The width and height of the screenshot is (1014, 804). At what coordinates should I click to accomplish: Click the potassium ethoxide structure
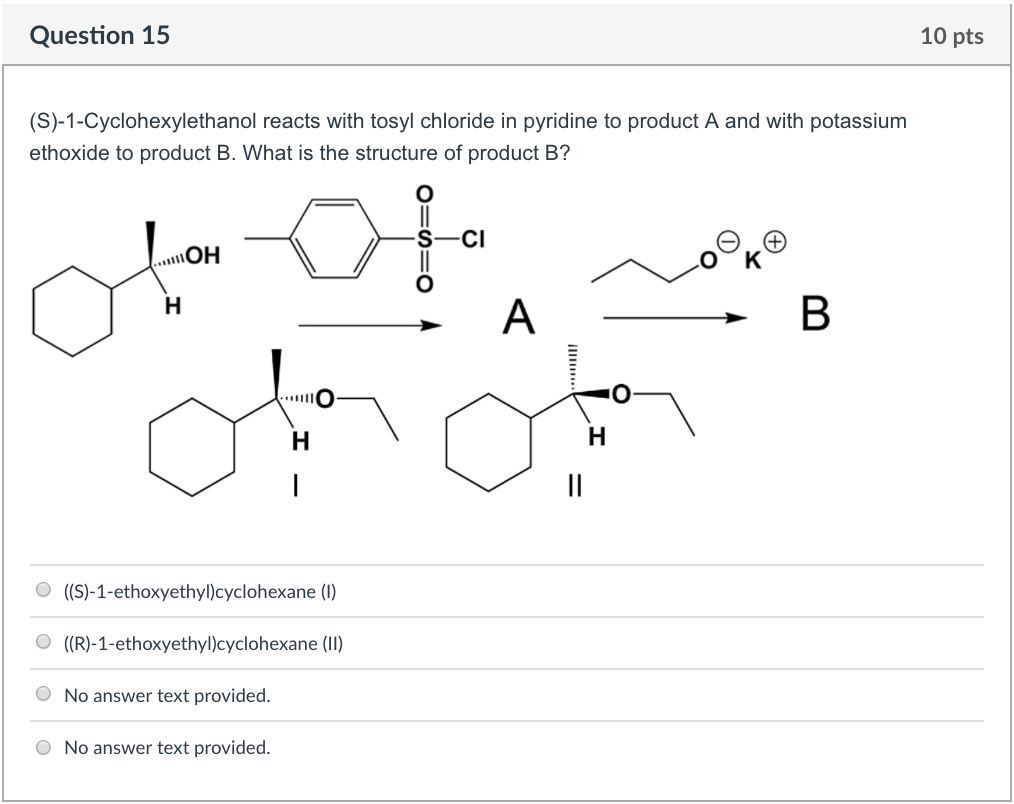pyautogui.click(x=690, y=260)
